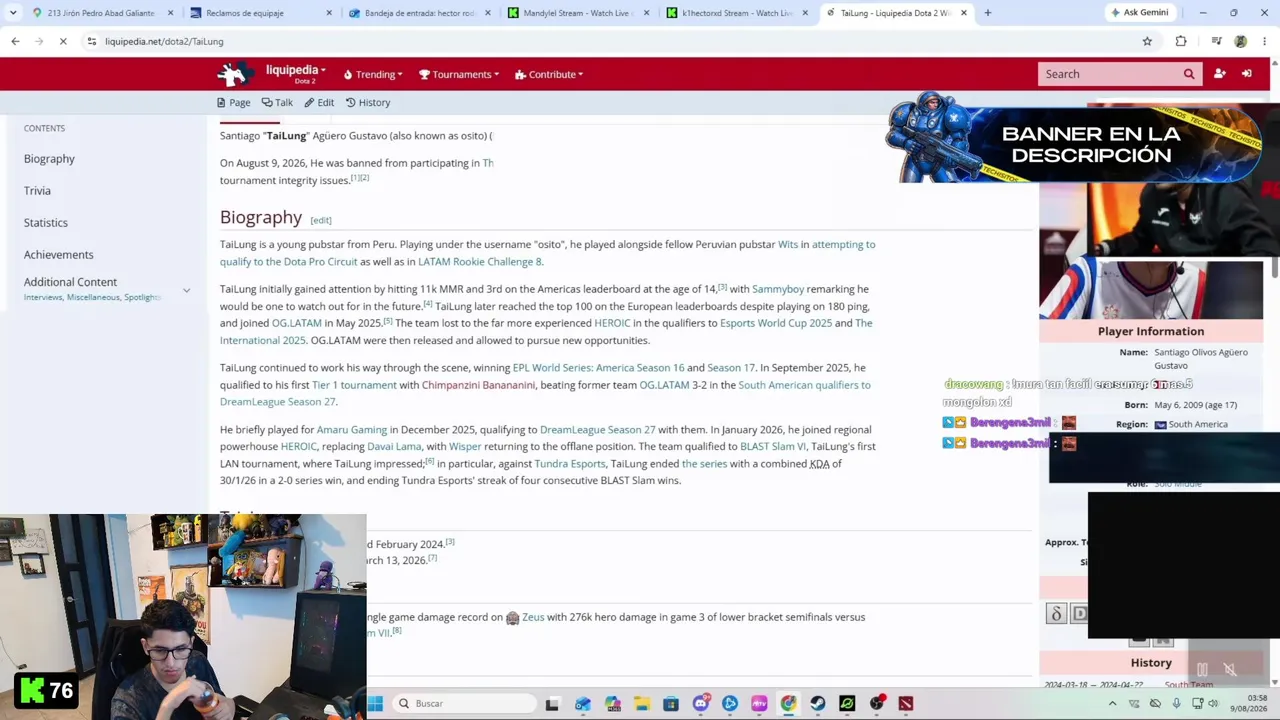The width and height of the screenshot is (1280, 720).
Task: Open the Tundra Esports link
Action: click(570, 464)
